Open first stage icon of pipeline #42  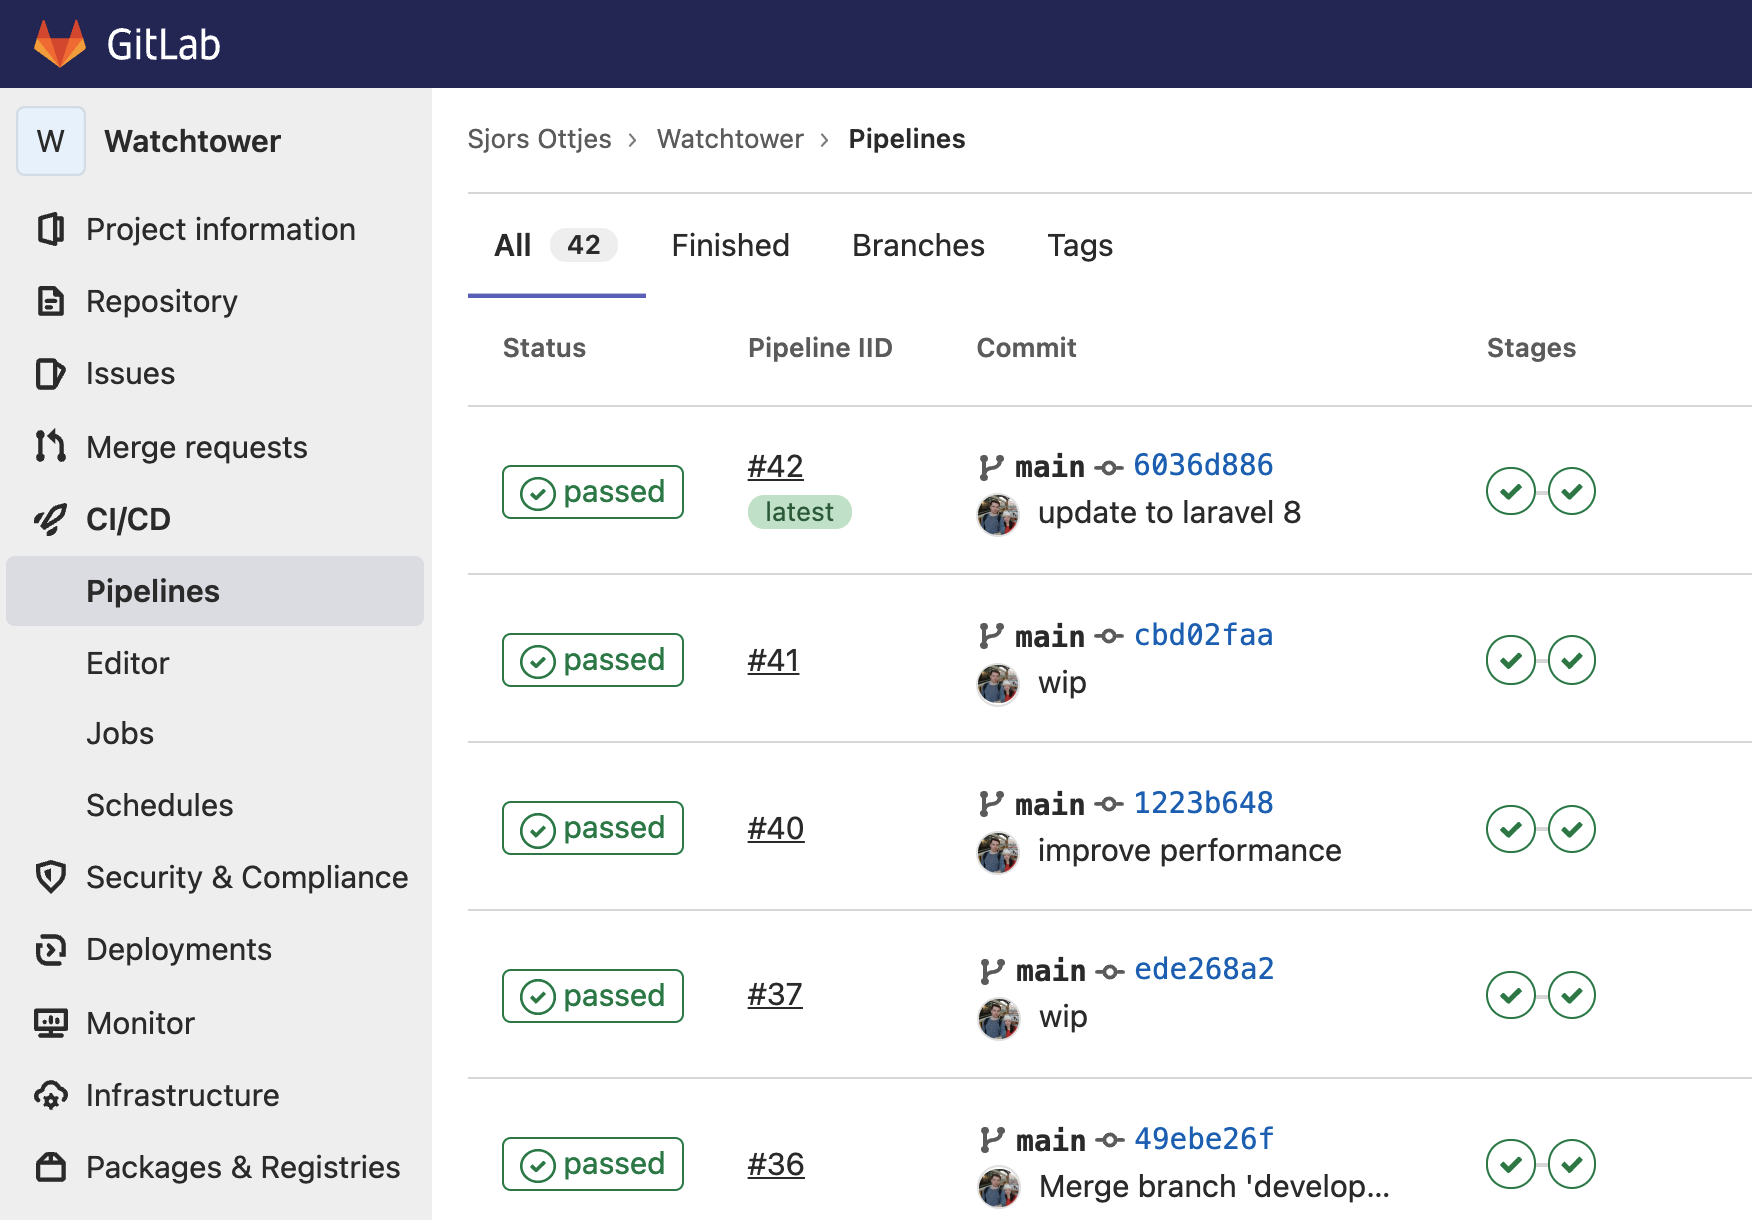[x=1511, y=491]
